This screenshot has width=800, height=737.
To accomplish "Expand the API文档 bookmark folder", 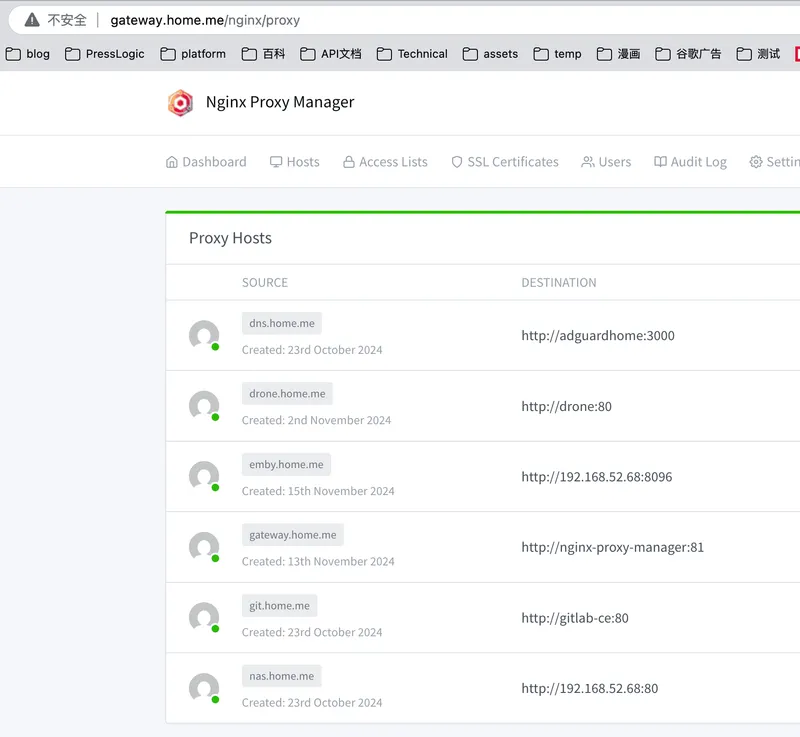I will [x=330, y=54].
